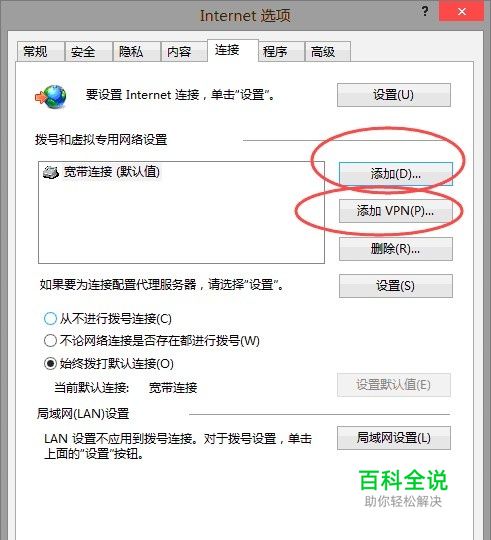Click the help question mark icon
This screenshot has width=491, height=540.
[425, 12]
